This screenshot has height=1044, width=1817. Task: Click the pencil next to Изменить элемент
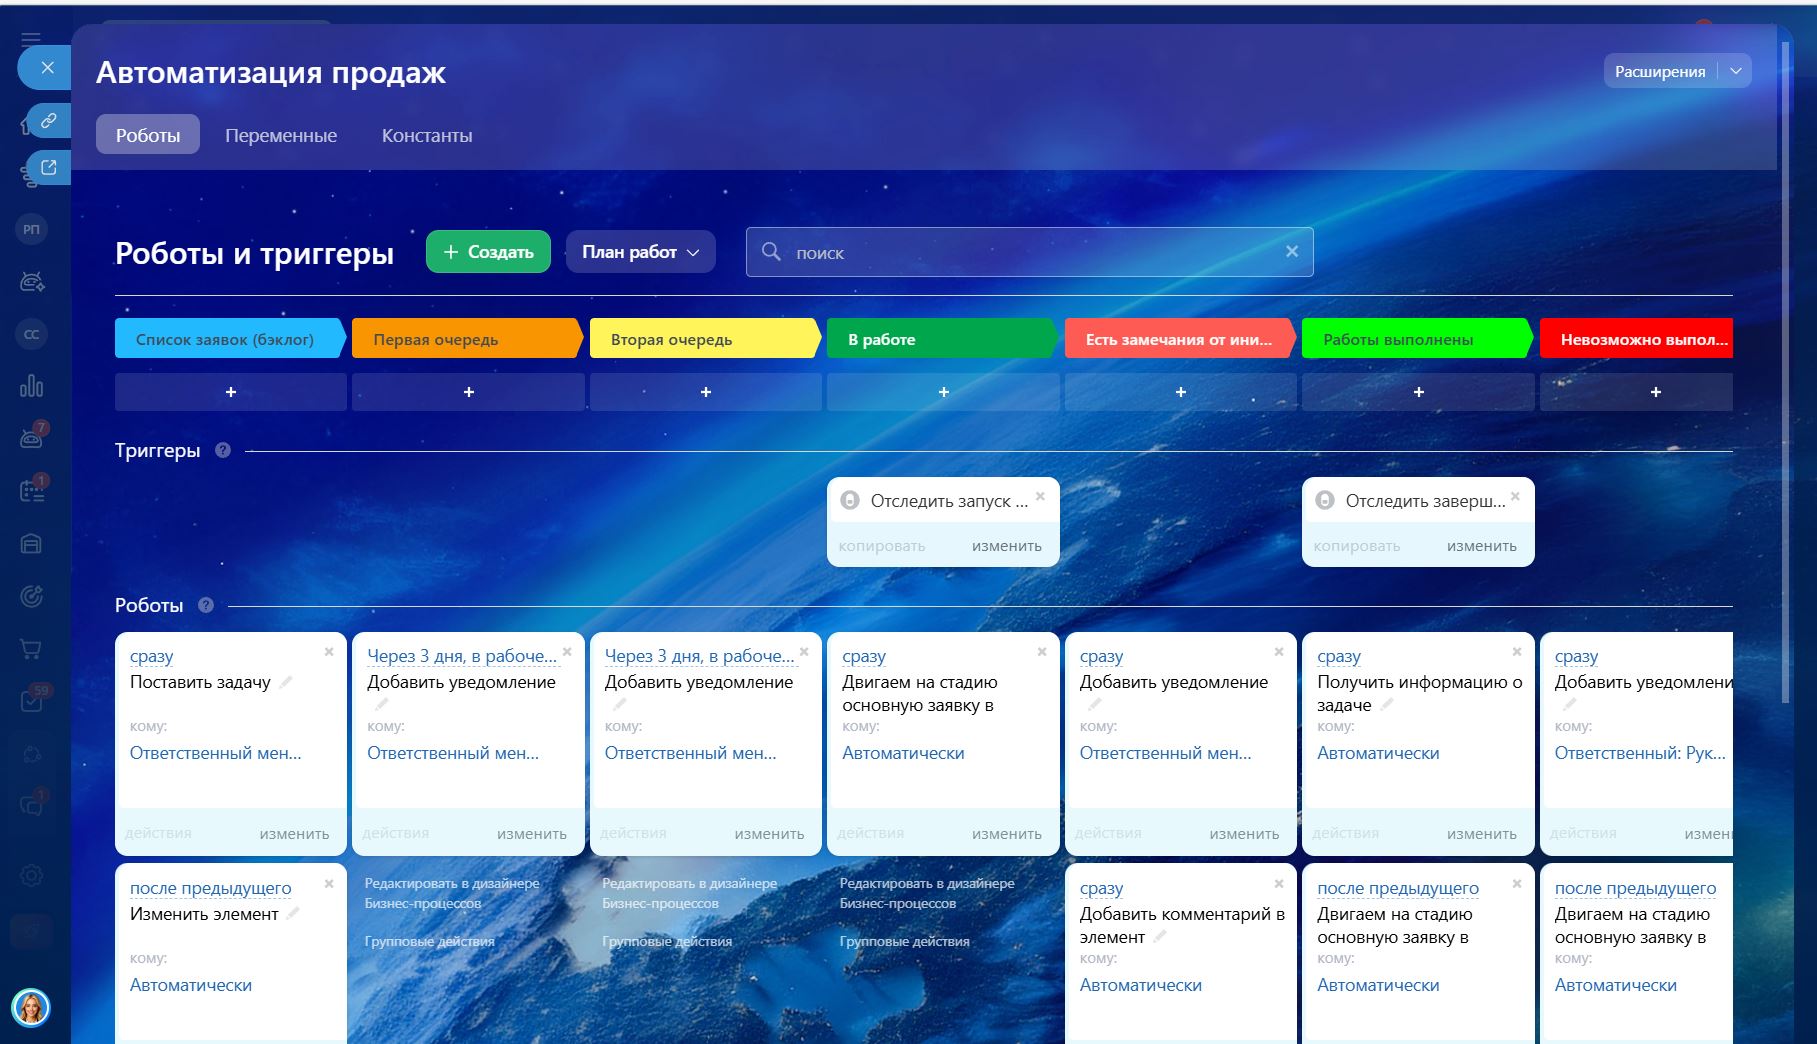293,914
